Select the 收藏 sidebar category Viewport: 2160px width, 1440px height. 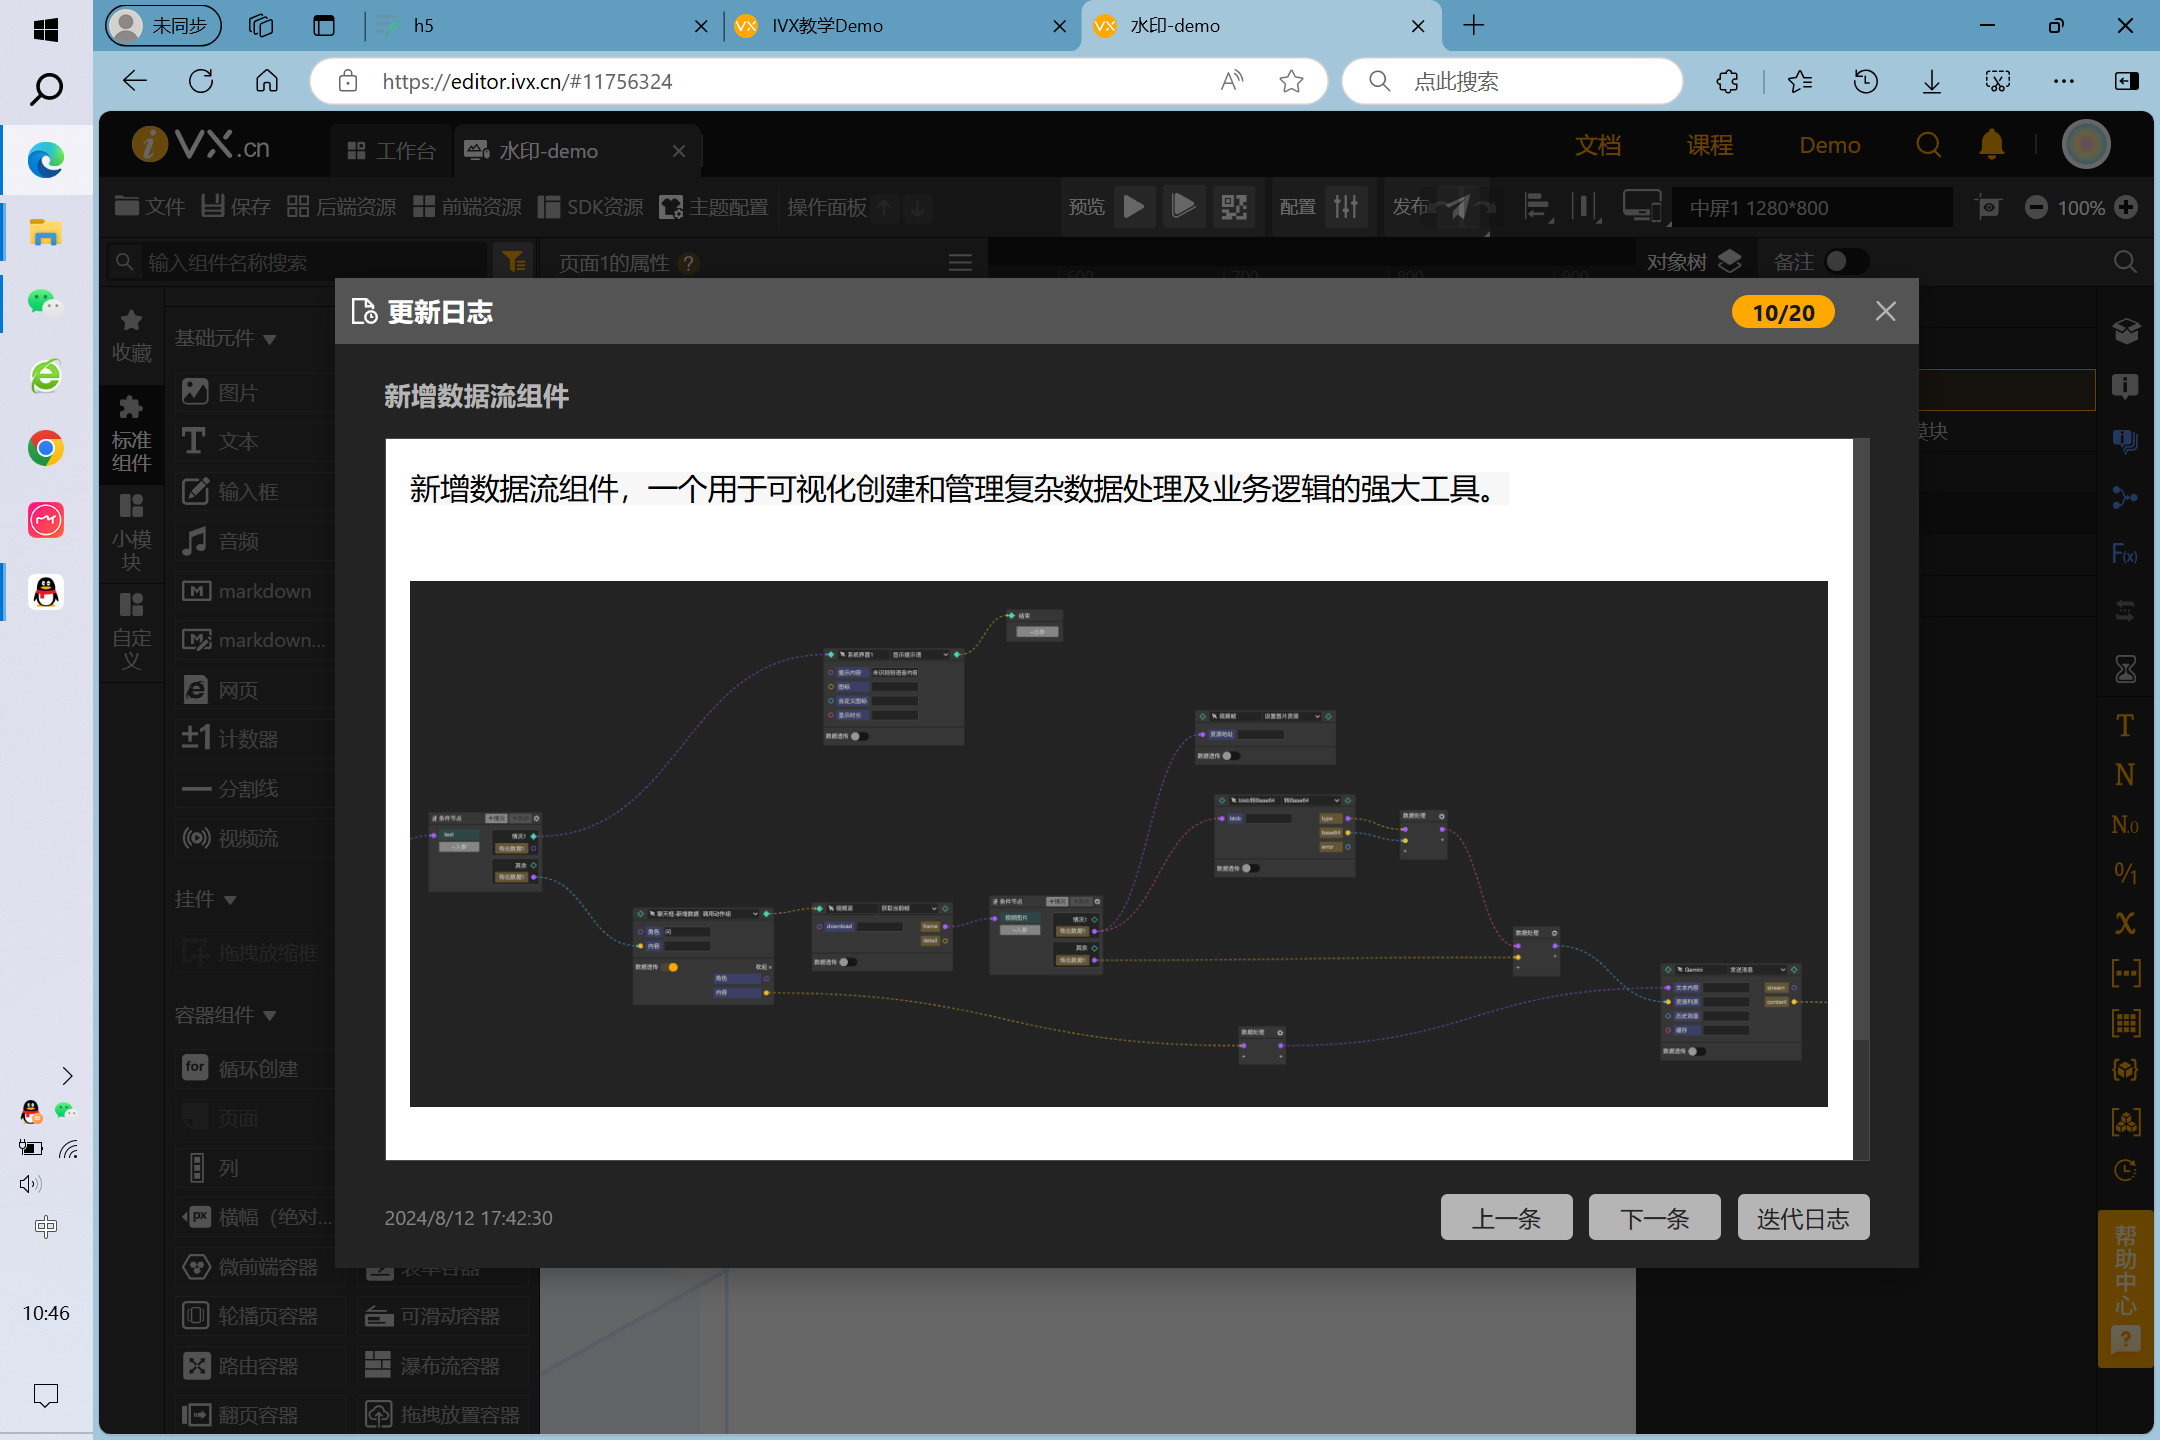131,336
